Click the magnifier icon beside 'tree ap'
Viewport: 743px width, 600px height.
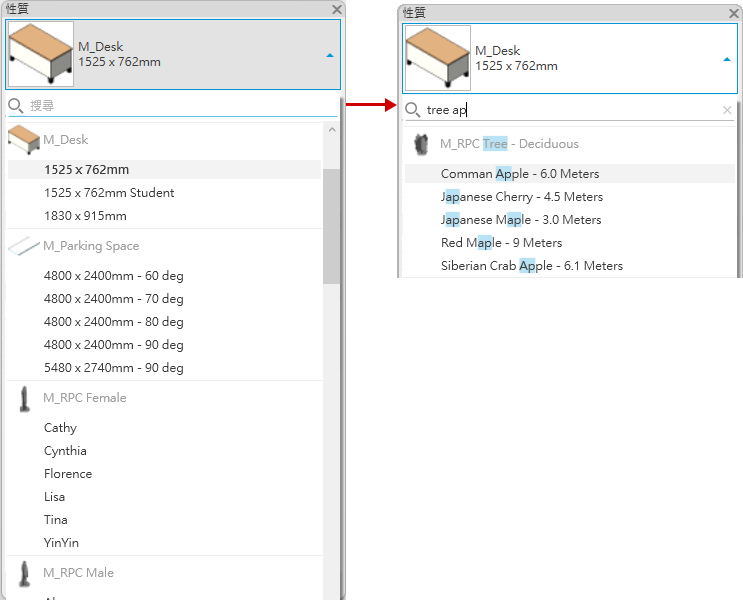[x=413, y=110]
